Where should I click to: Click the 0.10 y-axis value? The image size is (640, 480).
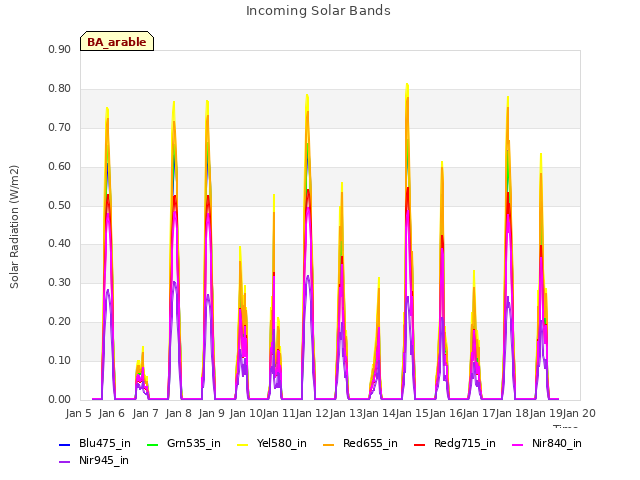click(x=60, y=360)
